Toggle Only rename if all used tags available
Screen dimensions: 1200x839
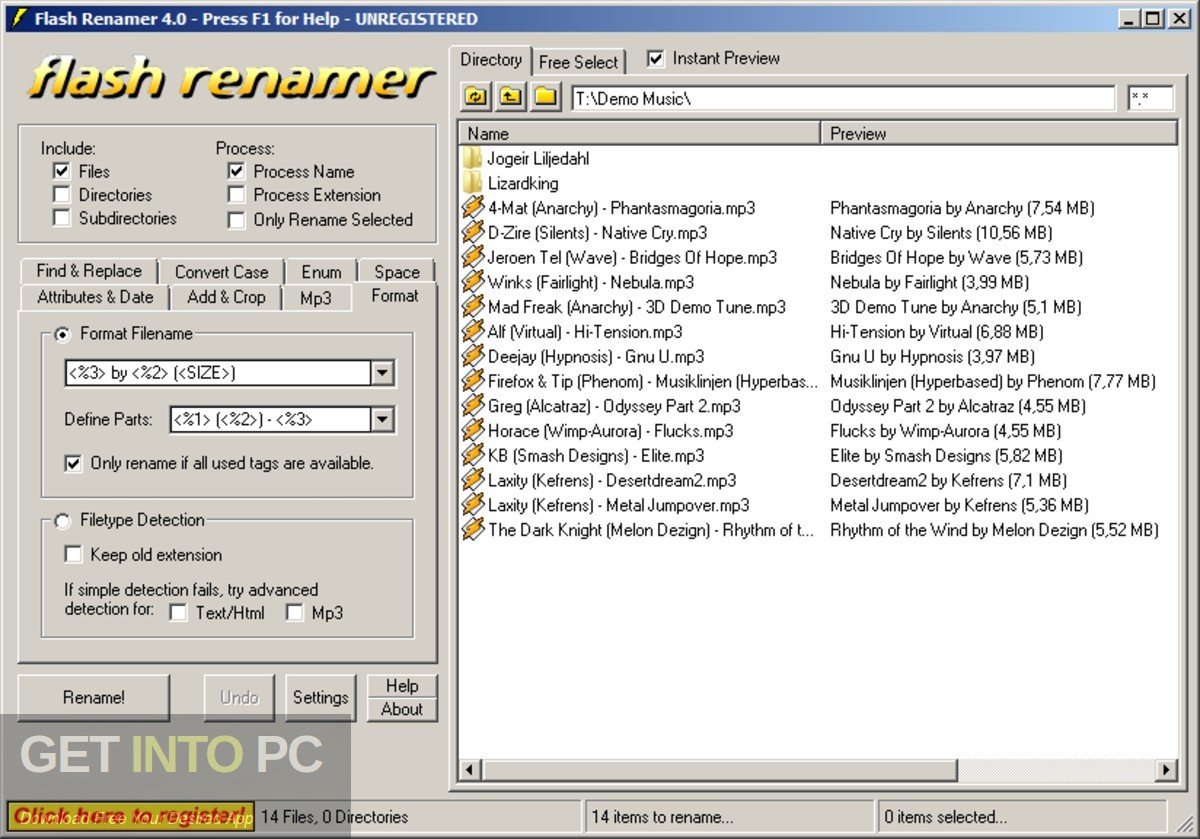click(x=73, y=463)
